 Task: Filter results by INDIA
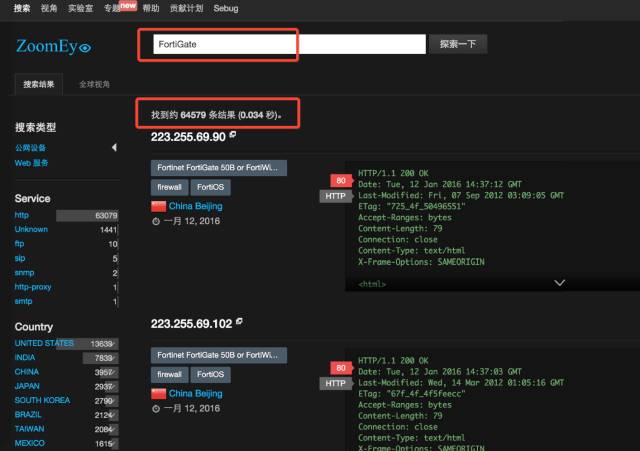(25, 358)
